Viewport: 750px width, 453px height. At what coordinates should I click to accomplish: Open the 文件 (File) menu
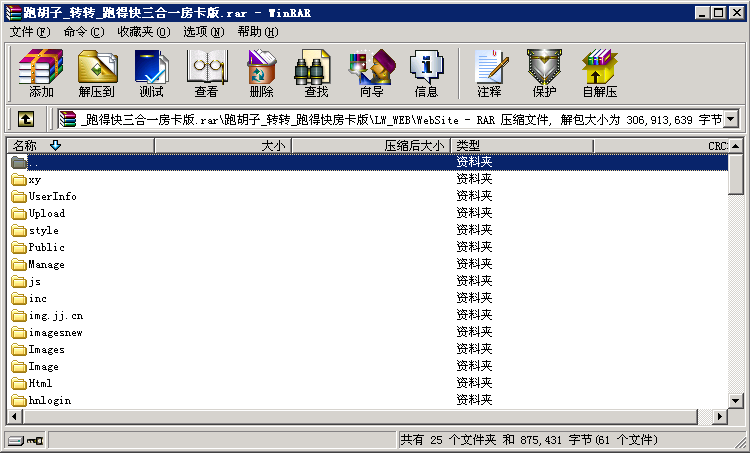(x=30, y=32)
